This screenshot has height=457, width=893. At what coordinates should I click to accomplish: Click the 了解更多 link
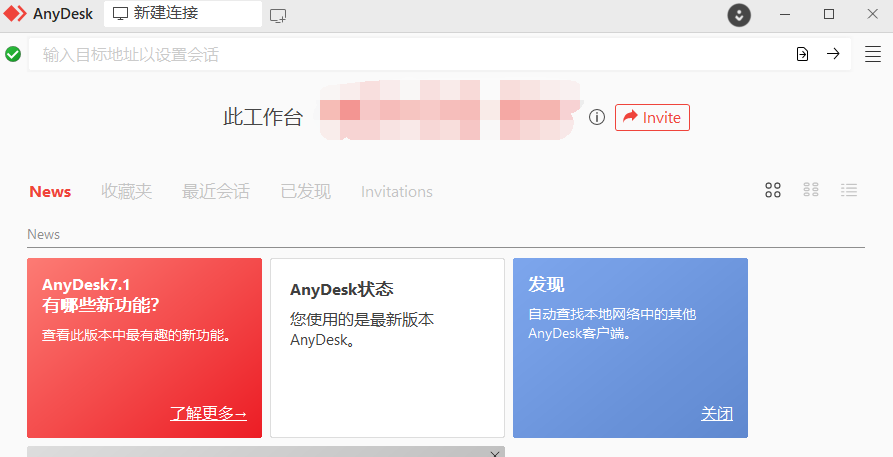pyautogui.click(x=208, y=413)
